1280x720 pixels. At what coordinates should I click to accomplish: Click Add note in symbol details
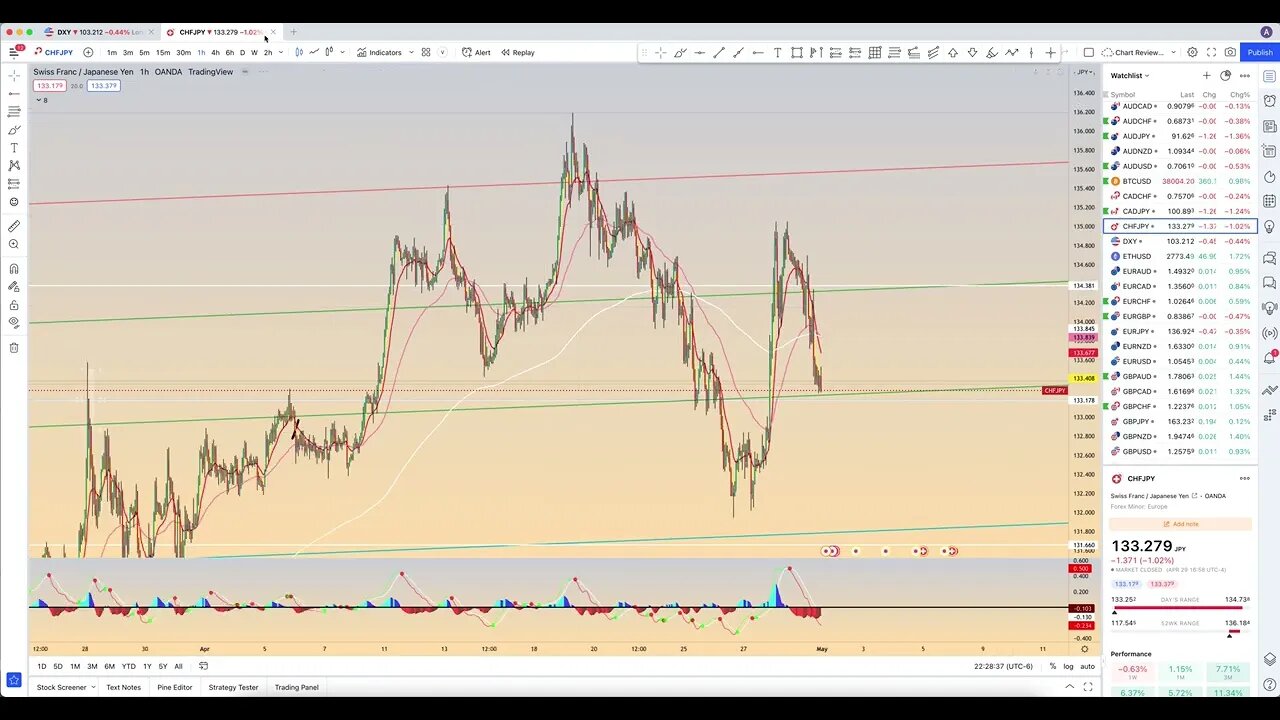click(x=1181, y=524)
